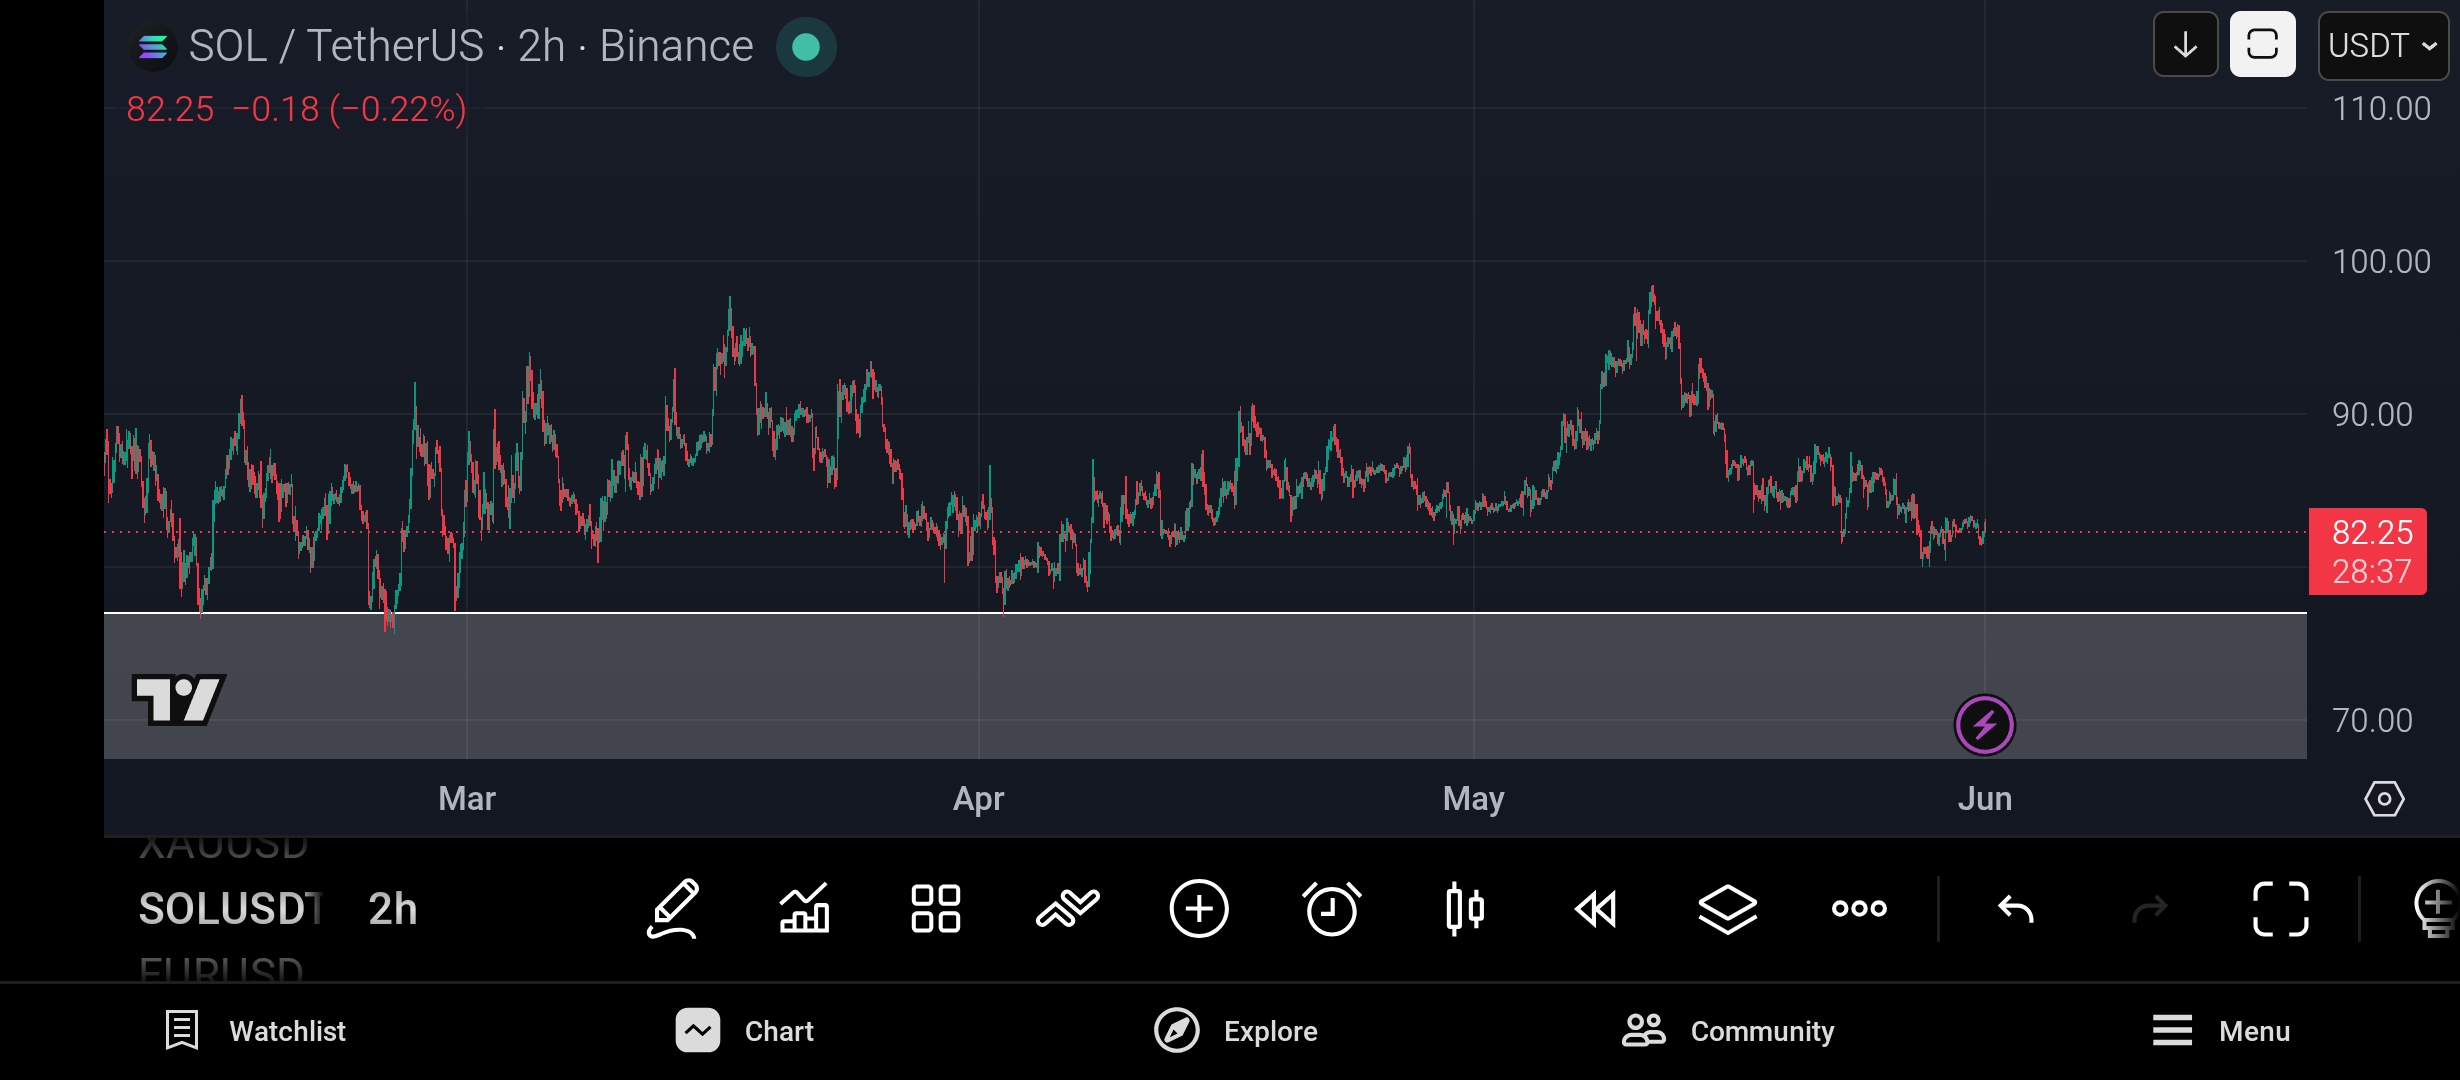Open chart settings hexagon icon
This screenshot has height=1080, width=2460.
coord(2384,799)
